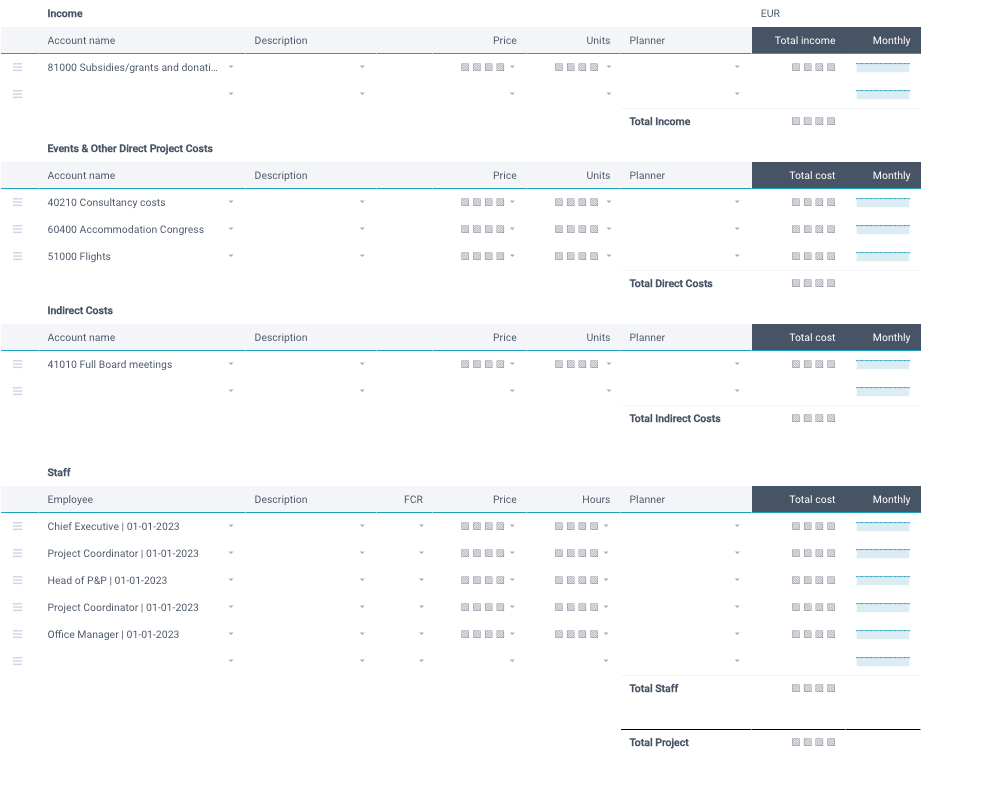The height and width of the screenshot is (800, 1000).
Task: Click the drag handle on the 81000 Subsidies row
Action: pyautogui.click(x=17, y=67)
